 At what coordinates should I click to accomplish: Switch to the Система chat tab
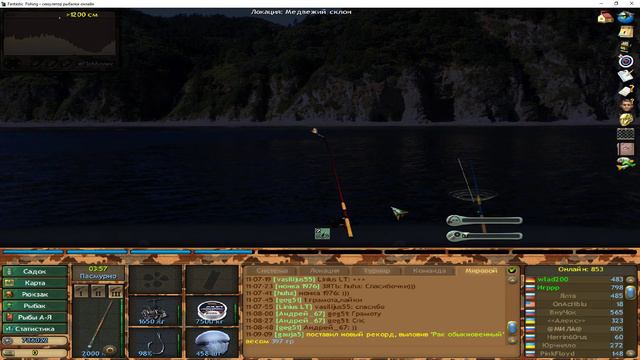pyautogui.click(x=272, y=271)
